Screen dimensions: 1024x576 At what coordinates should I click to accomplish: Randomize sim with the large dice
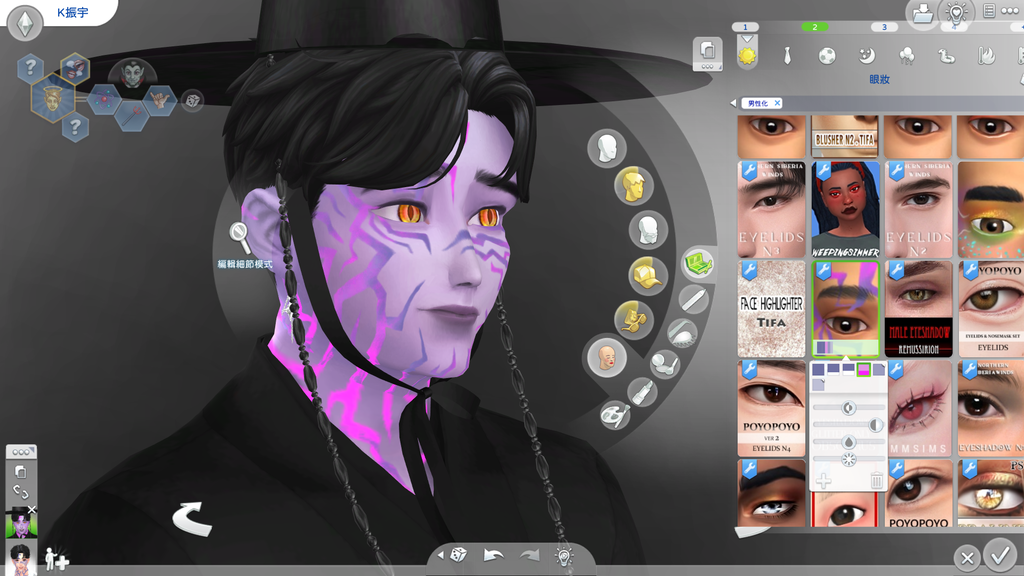(x=458, y=554)
